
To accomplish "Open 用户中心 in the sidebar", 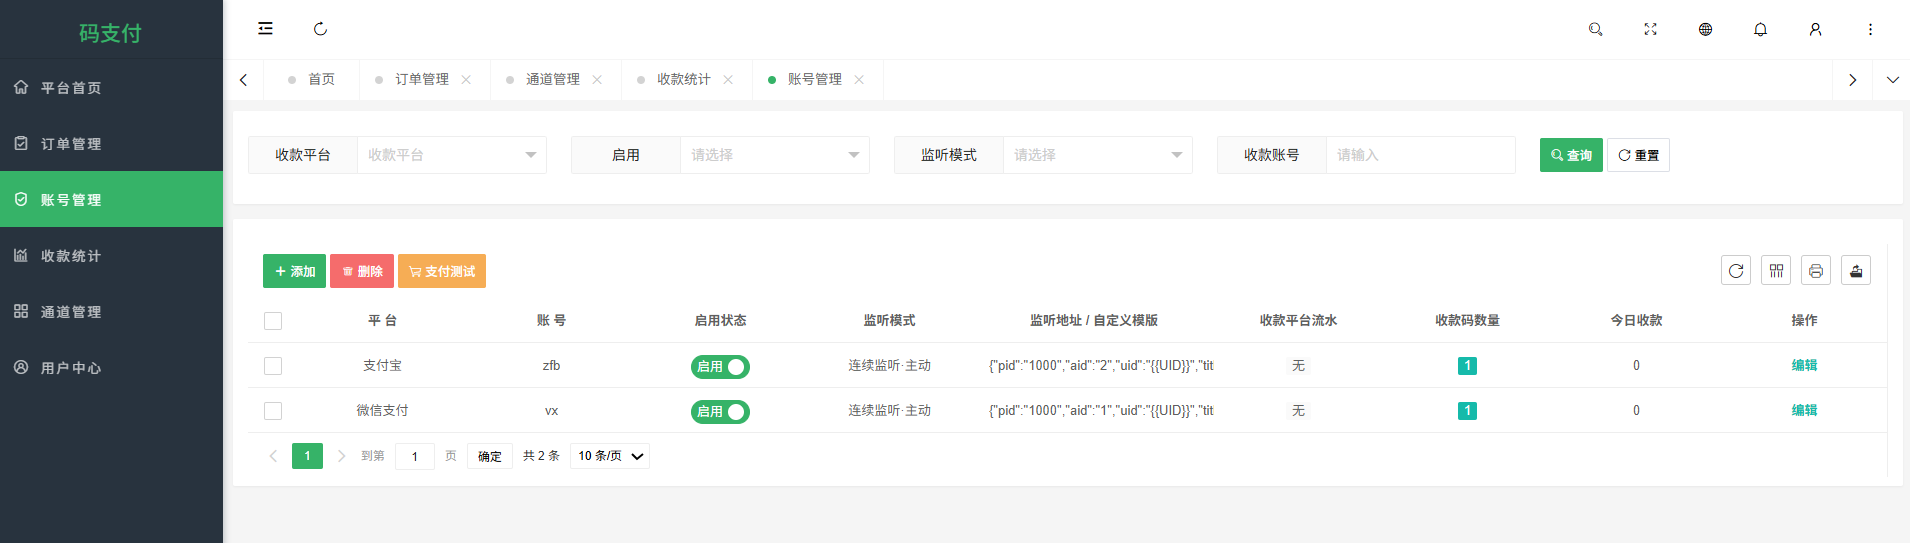I will pyautogui.click(x=111, y=367).
